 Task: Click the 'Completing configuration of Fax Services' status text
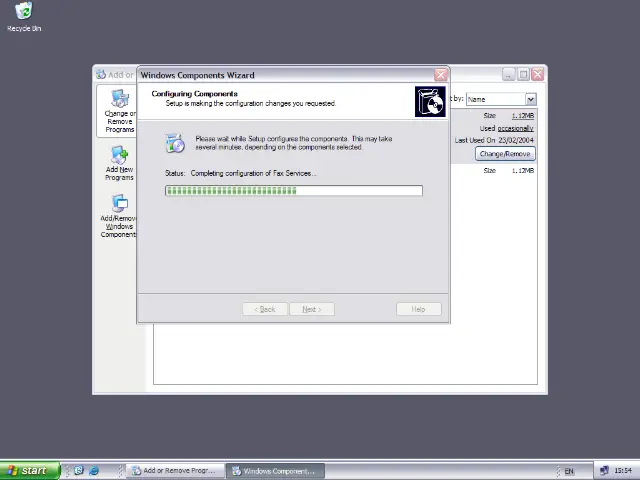click(x=253, y=173)
